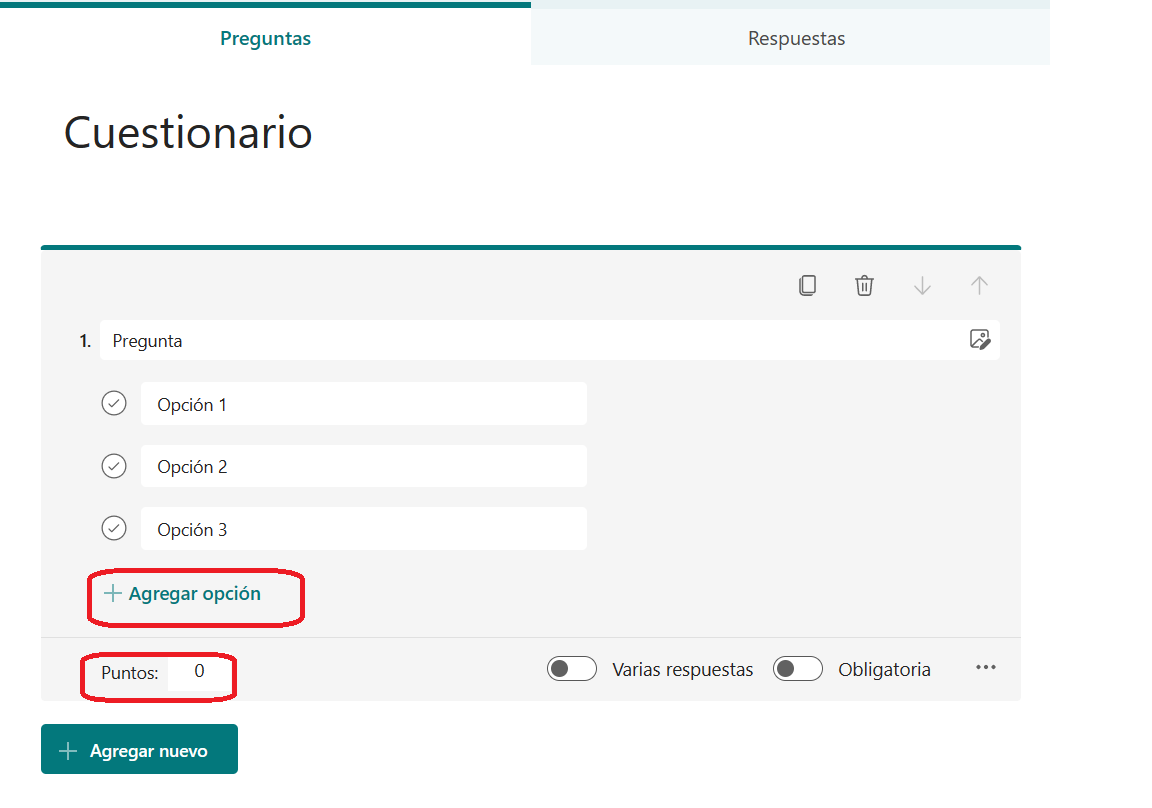This screenshot has height=808, width=1152.
Task: Mark Opción 2 as correct answer
Action: point(114,466)
